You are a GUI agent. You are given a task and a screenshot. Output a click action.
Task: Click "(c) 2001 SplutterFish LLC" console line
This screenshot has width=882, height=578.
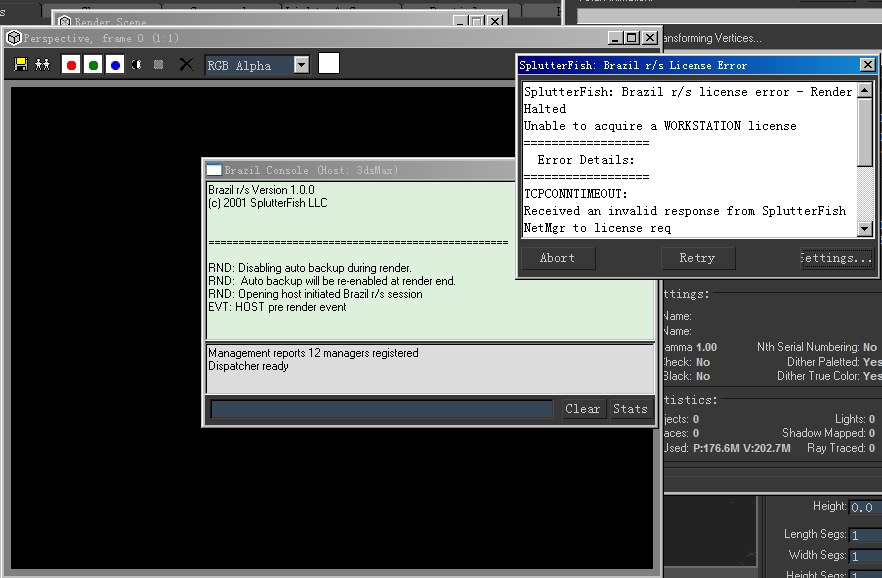tap(268, 203)
